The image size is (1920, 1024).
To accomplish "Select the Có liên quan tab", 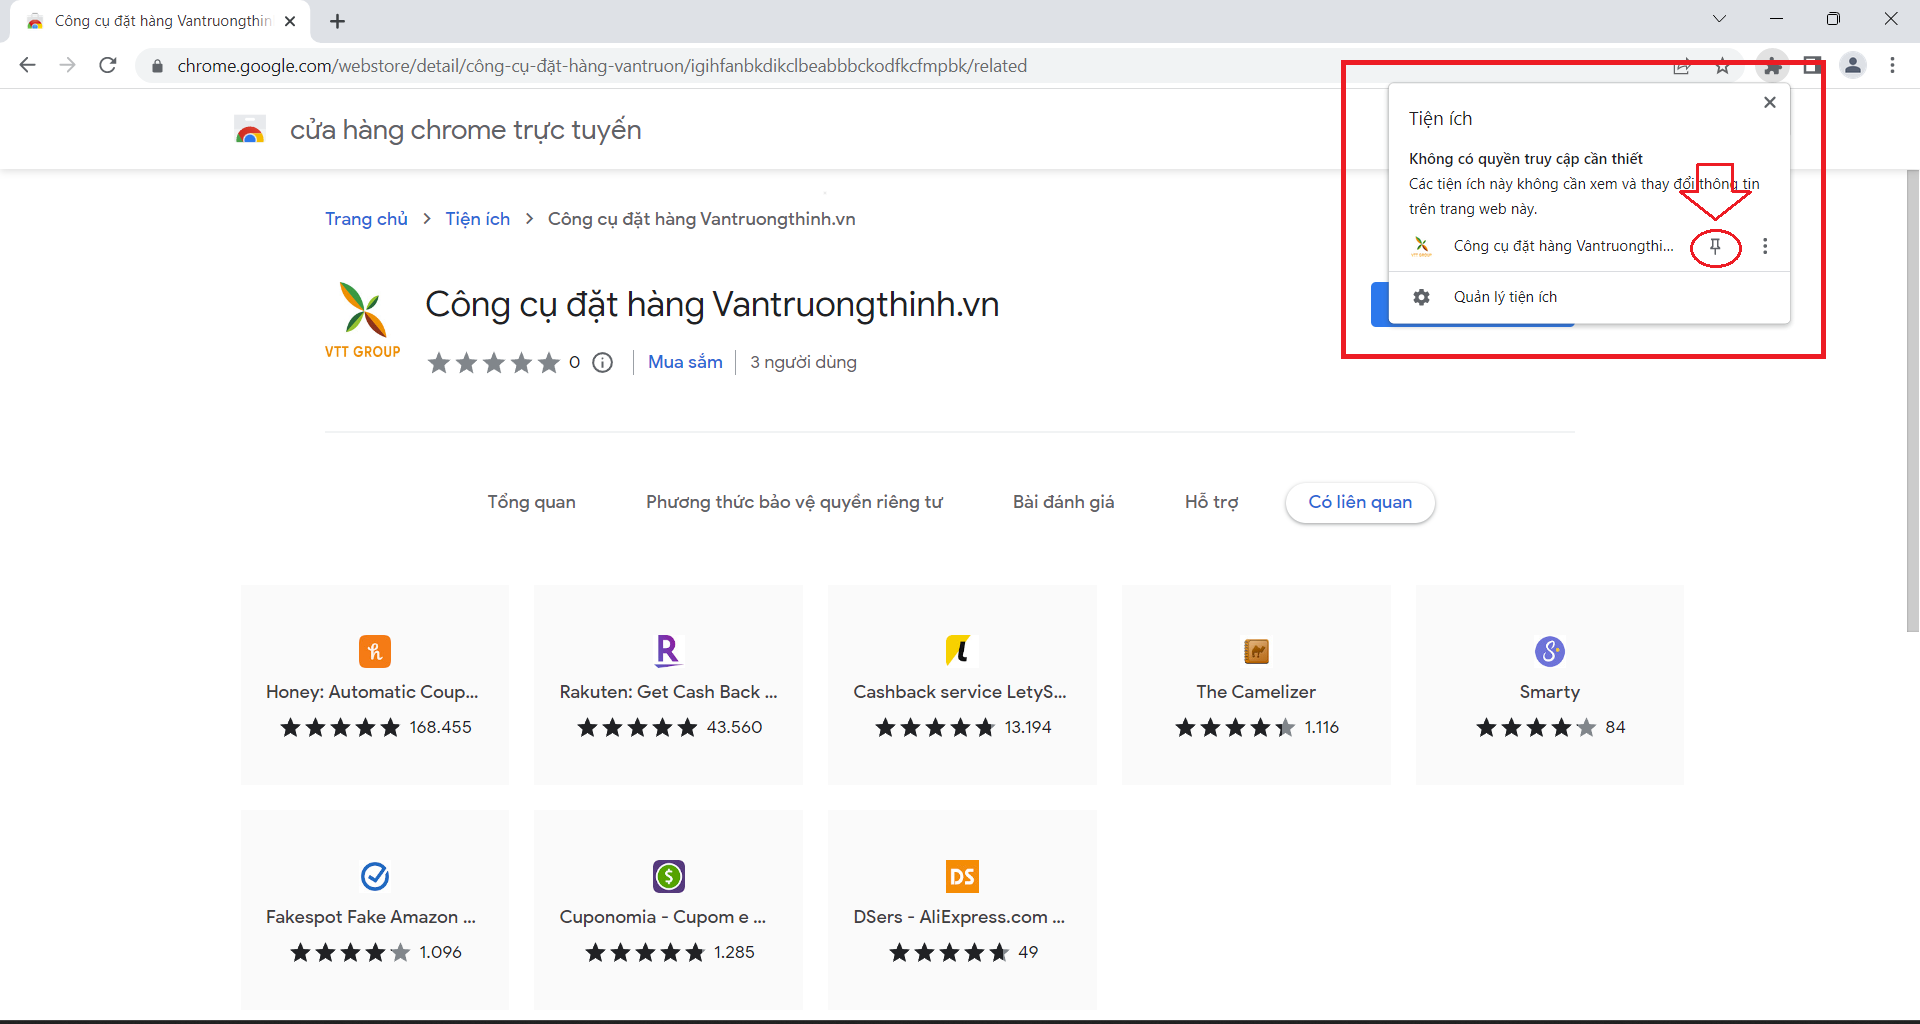I will (x=1360, y=502).
